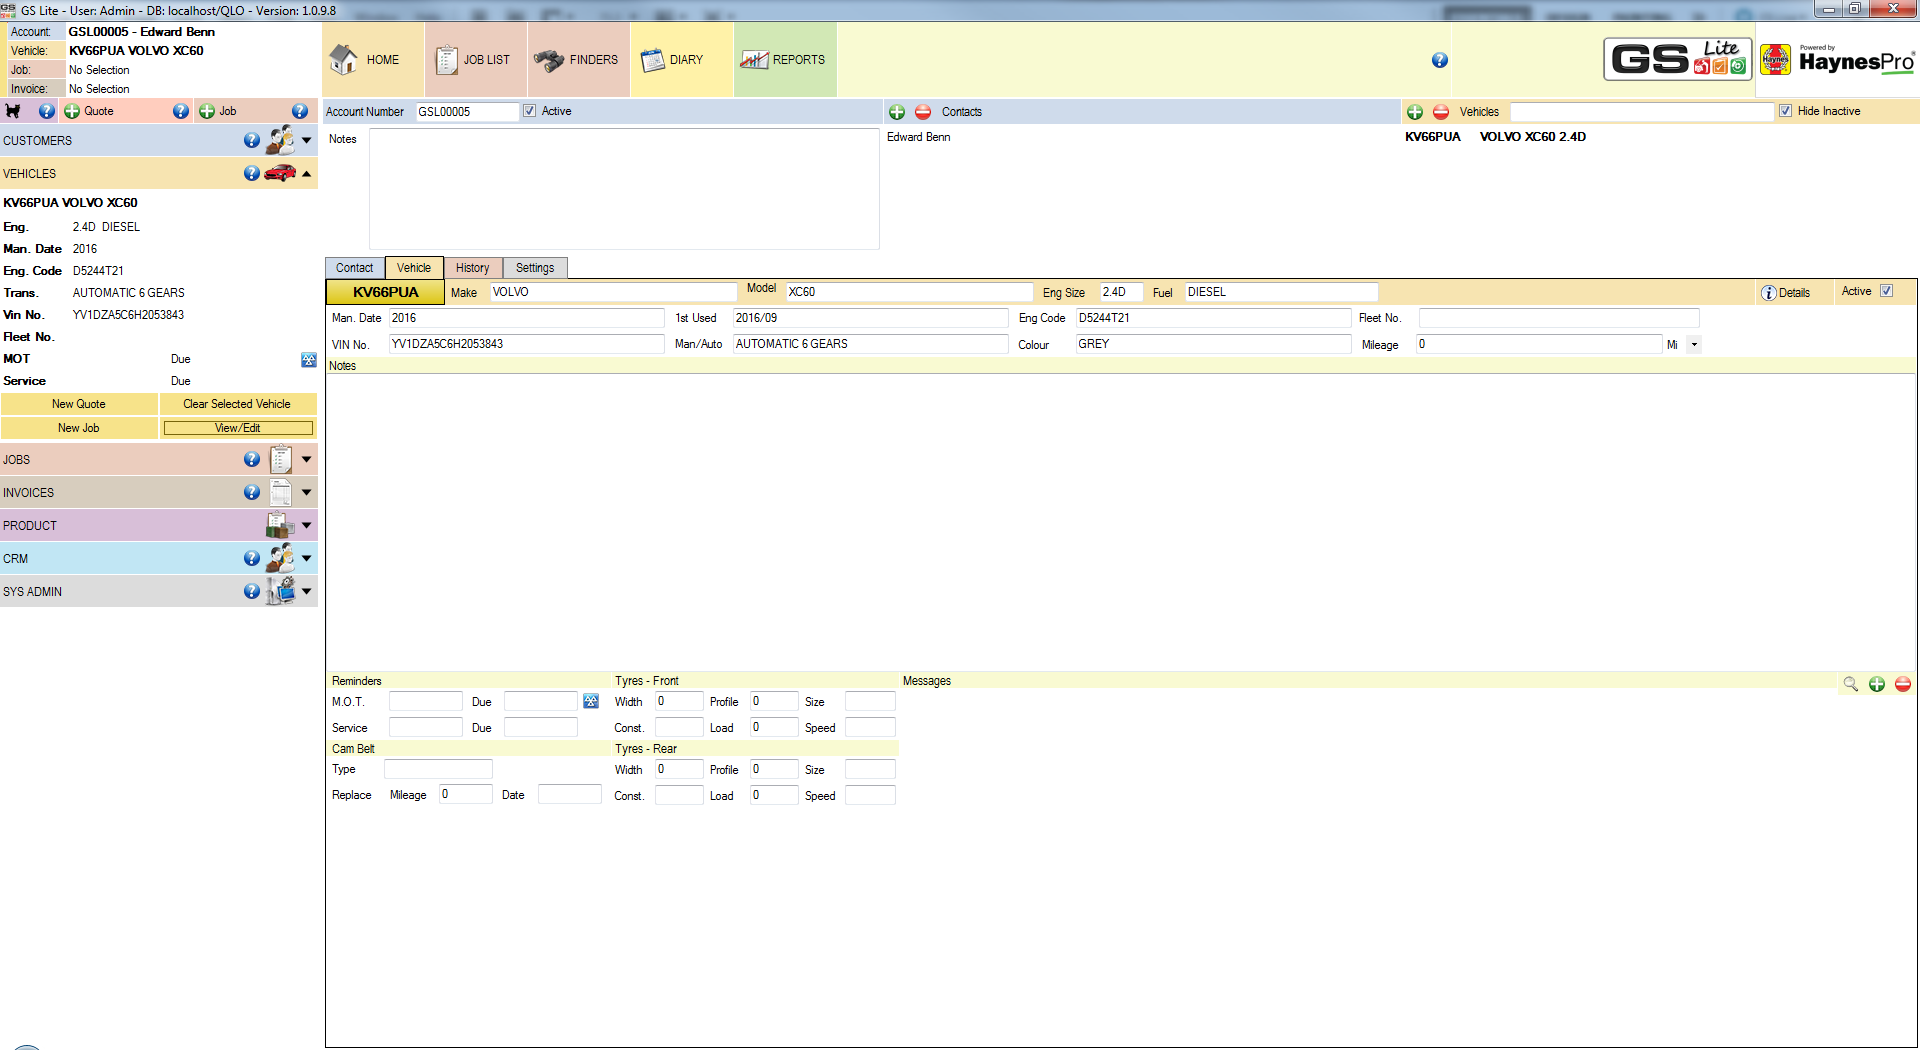Open FINDERS with the binoculars icon
The height and width of the screenshot is (1050, 1920).
tap(578, 60)
